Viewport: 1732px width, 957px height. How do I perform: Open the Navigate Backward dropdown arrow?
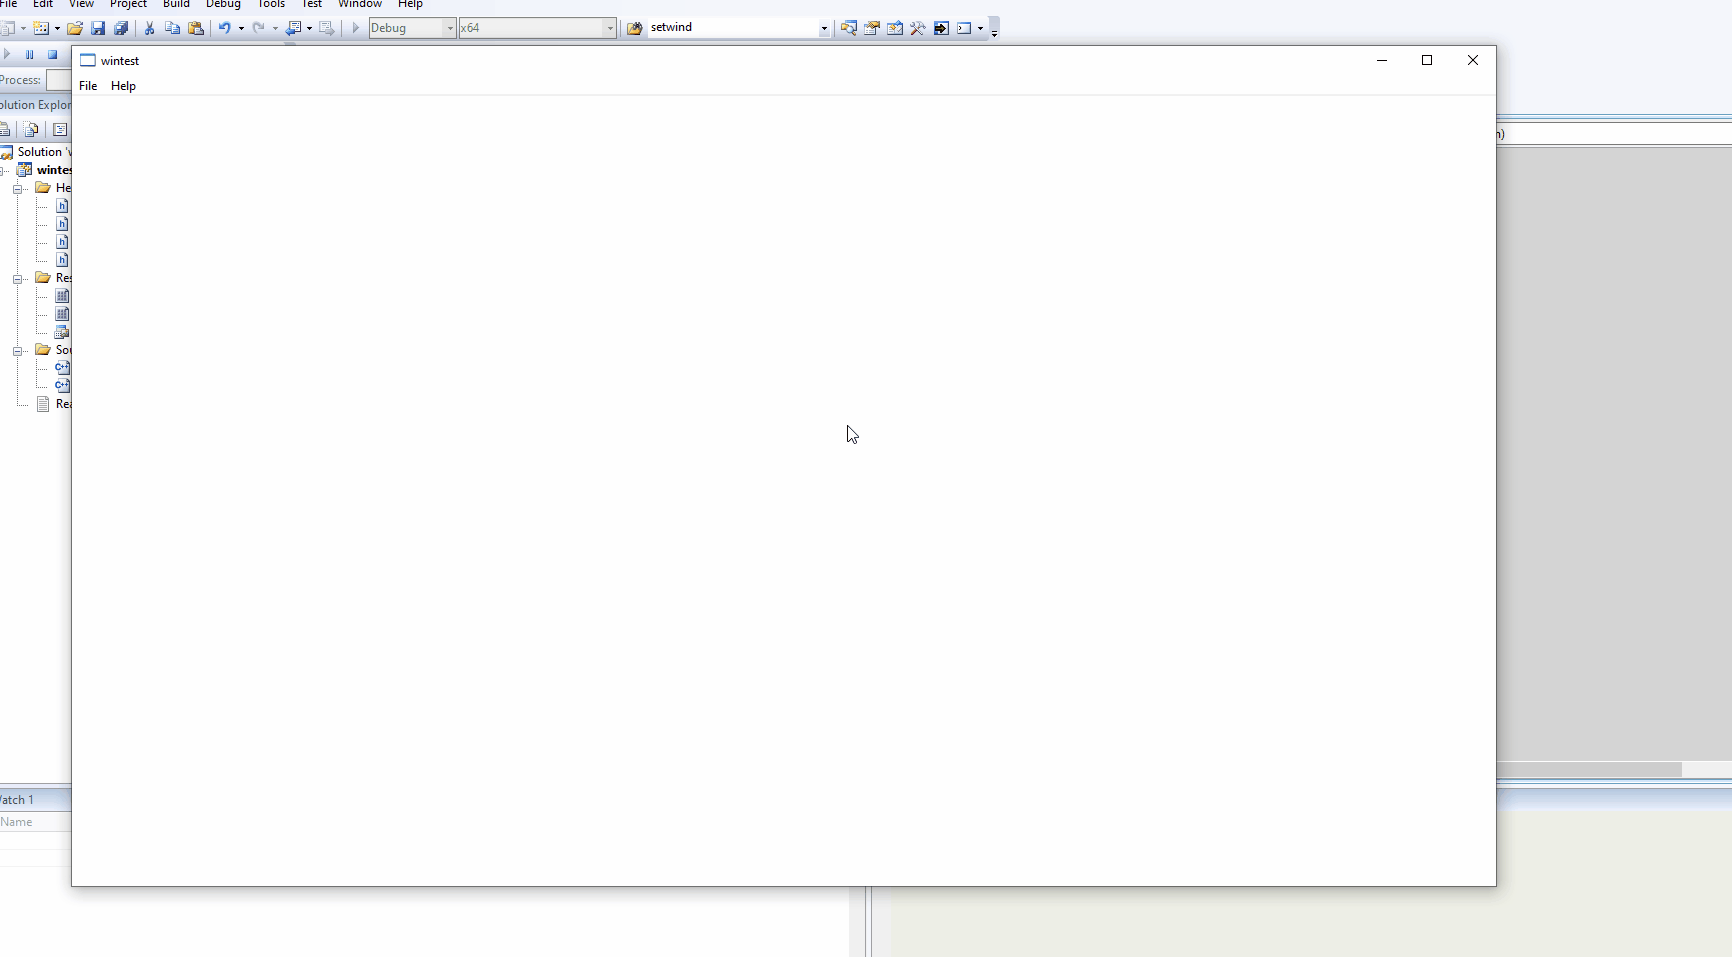[309, 29]
